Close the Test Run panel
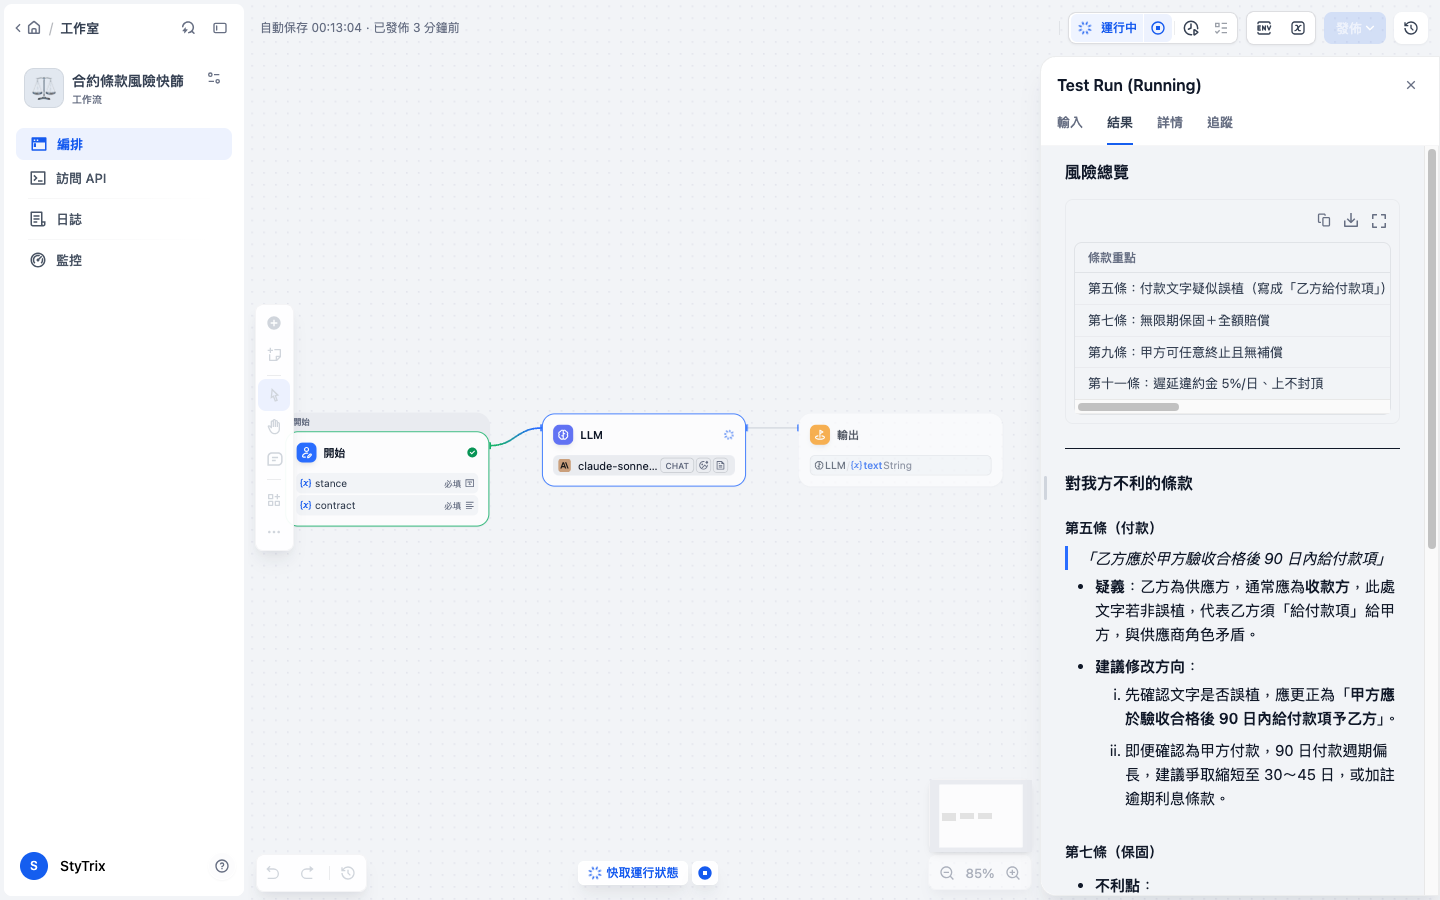This screenshot has height=900, width=1440. coord(1411,85)
